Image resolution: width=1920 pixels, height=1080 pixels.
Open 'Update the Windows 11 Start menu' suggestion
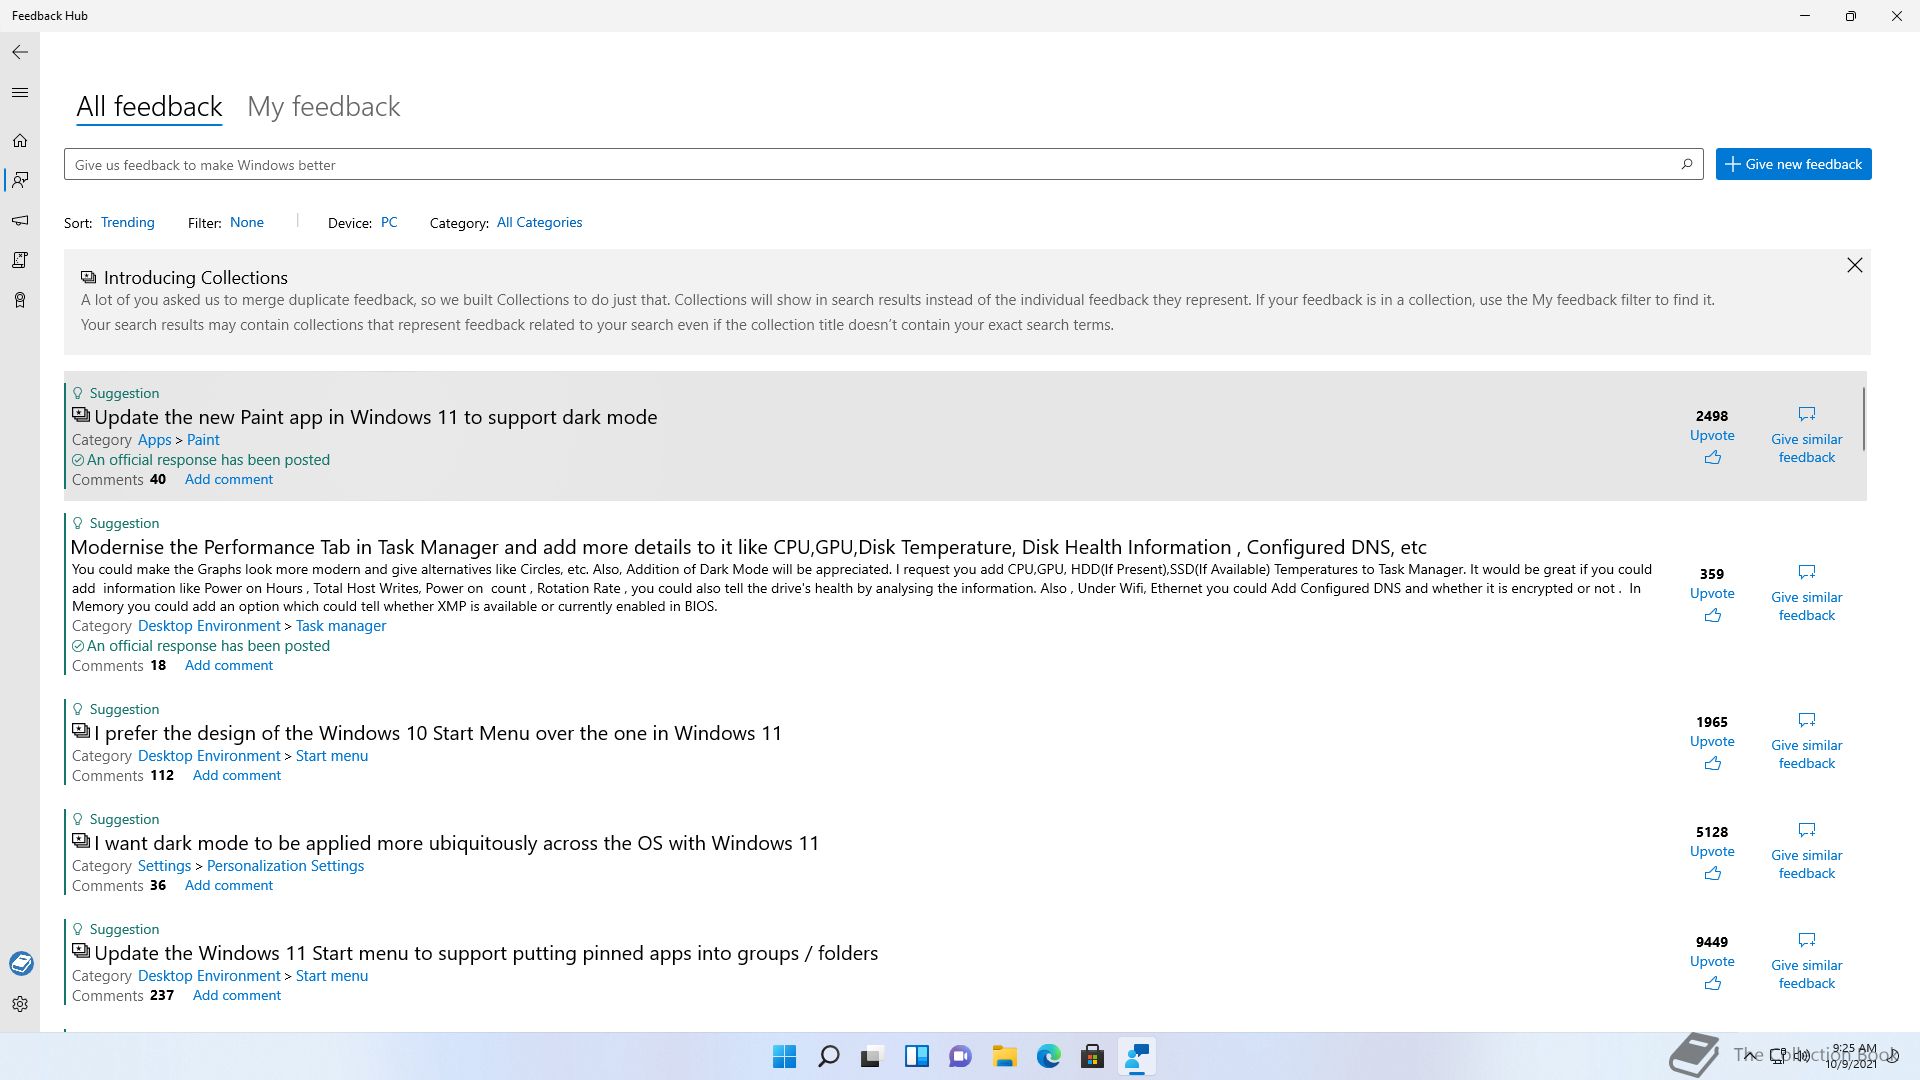(486, 953)
